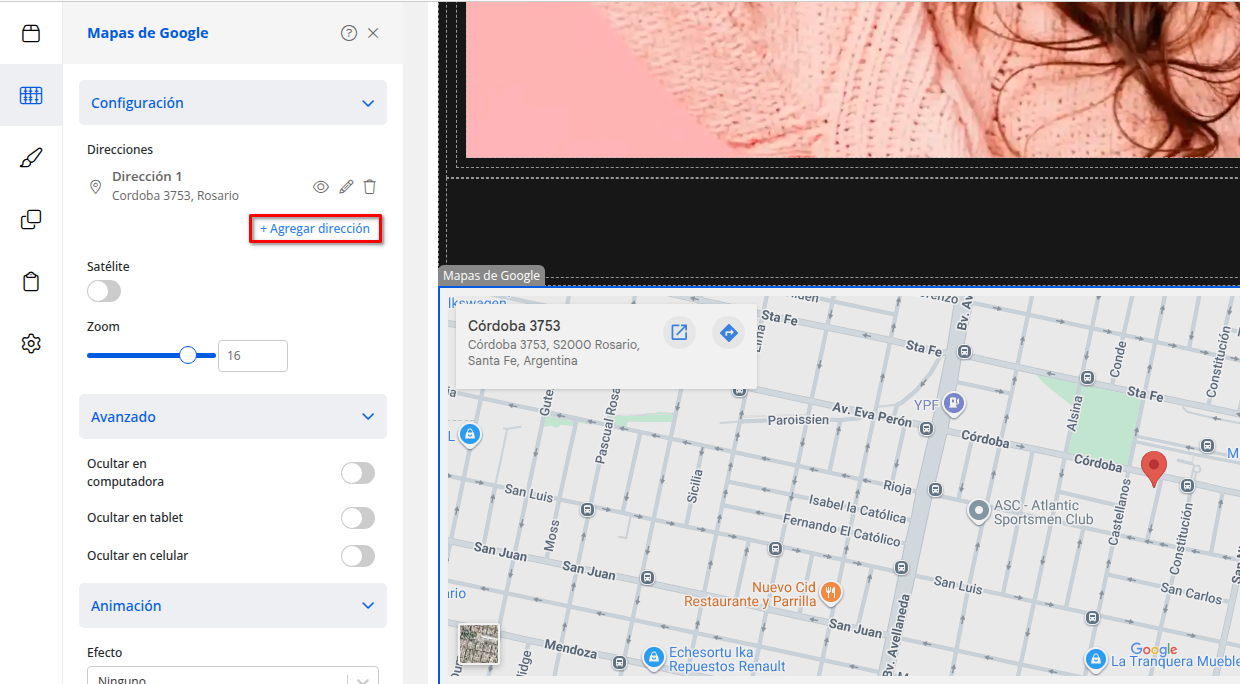Edit Dirección 1 with the pencil icon
Image resolution: width=1240 pixels, height=684 pixels.
[x=346, y=186]
